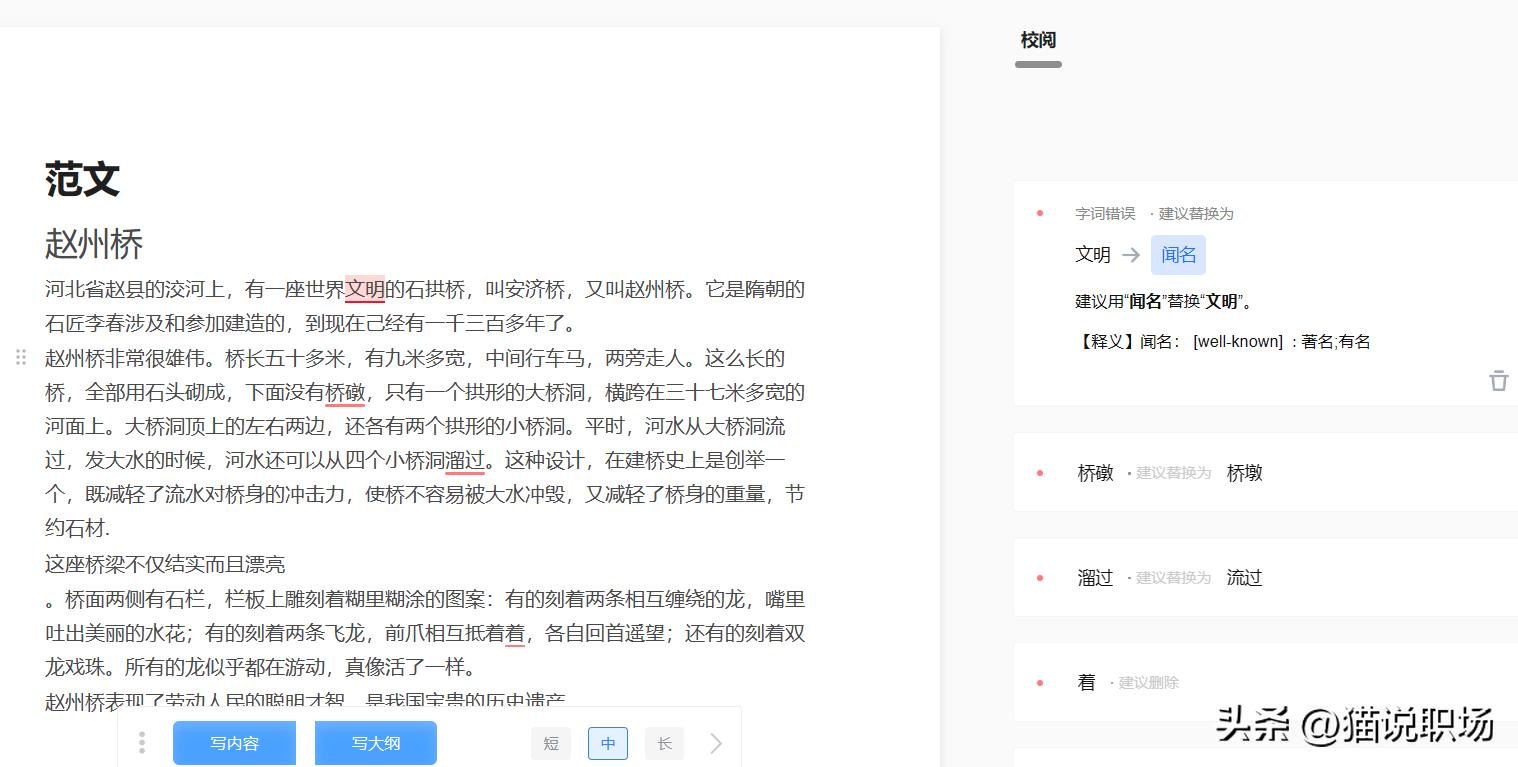Screen dimensions: 1518x767
Task: Click the 桥墩 replacement suggestion
Action: [1244, 473]
